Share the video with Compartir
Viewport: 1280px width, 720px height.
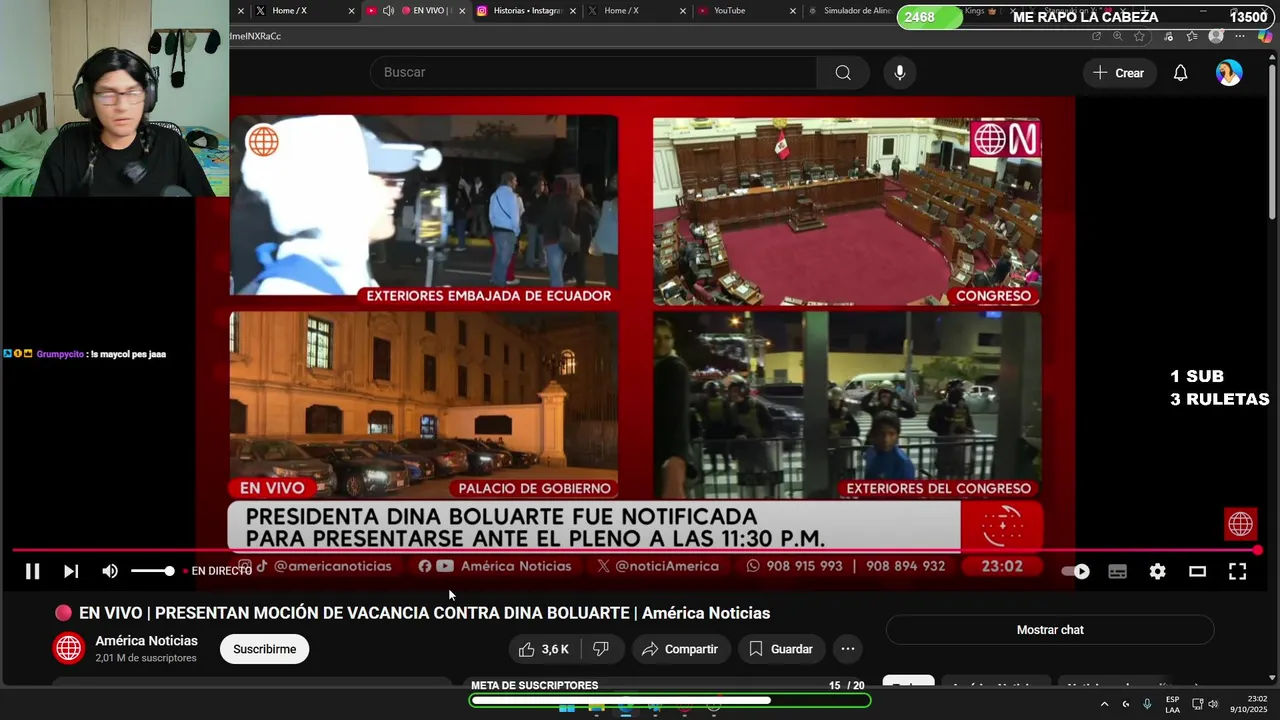click(x=680, y=649)
